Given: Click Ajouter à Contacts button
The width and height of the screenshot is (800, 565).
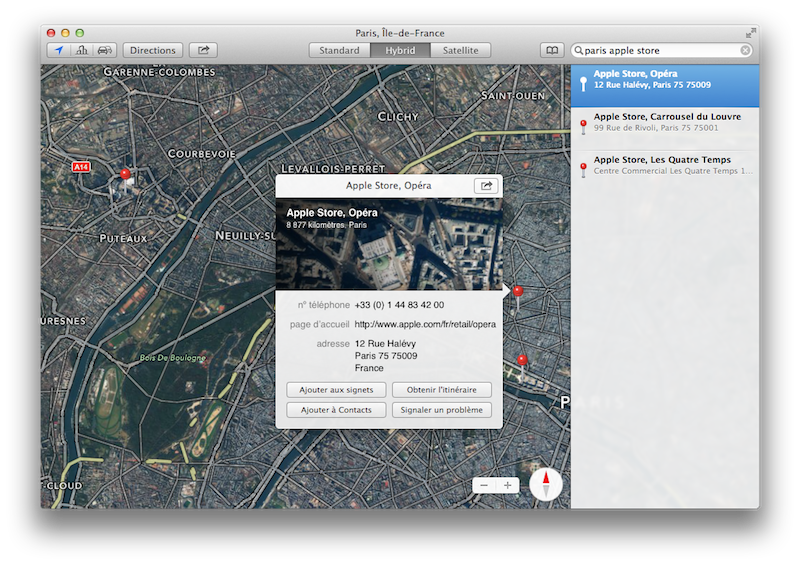Looking at the screenshot, I should (x=336, y=410).
